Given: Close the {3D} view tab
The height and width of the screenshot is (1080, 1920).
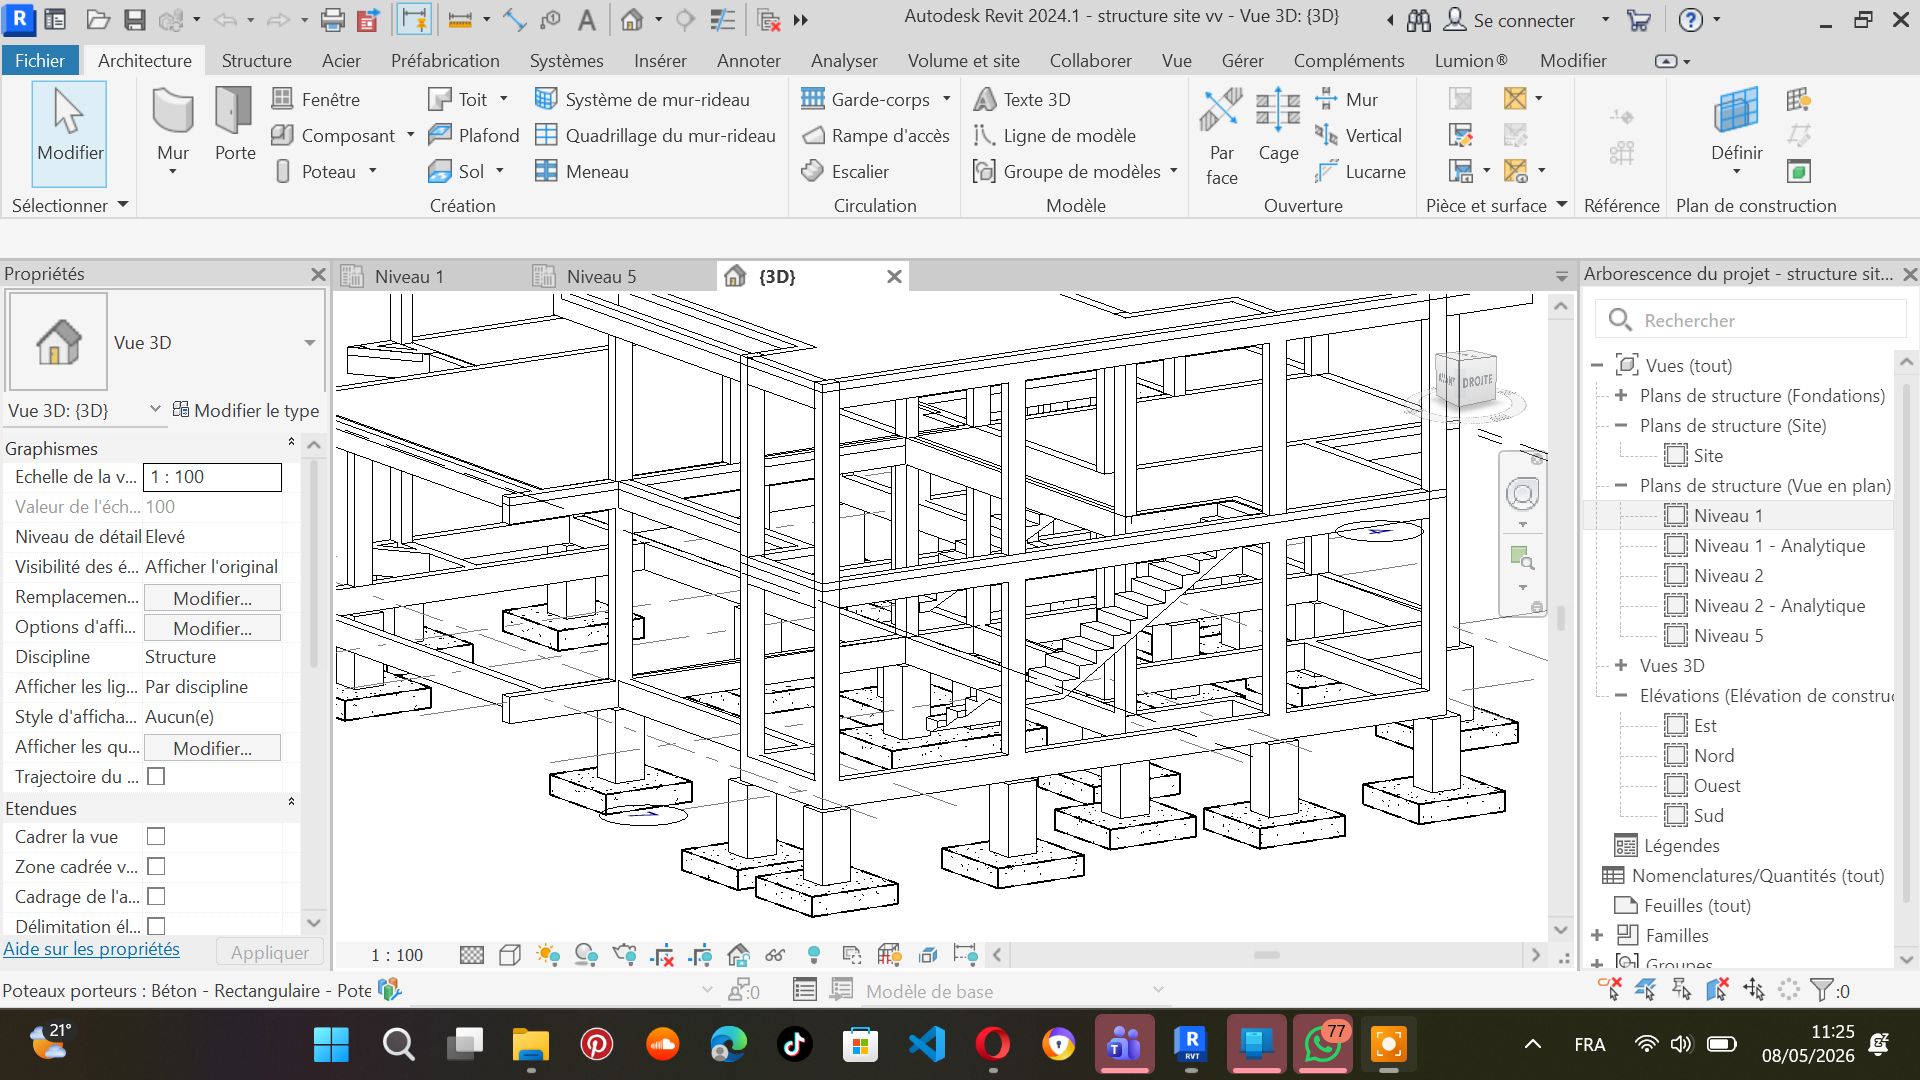Looking at the screenshot, I should pos(895,276).
